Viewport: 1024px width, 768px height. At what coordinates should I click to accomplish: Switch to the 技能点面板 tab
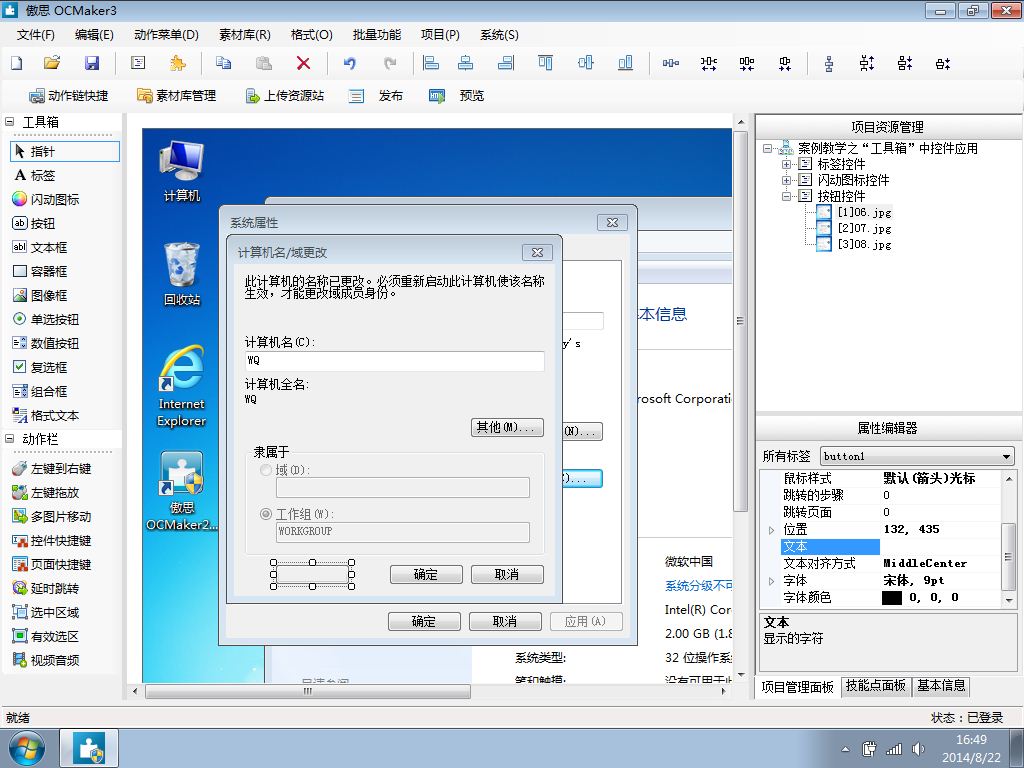tap(875, 686)
